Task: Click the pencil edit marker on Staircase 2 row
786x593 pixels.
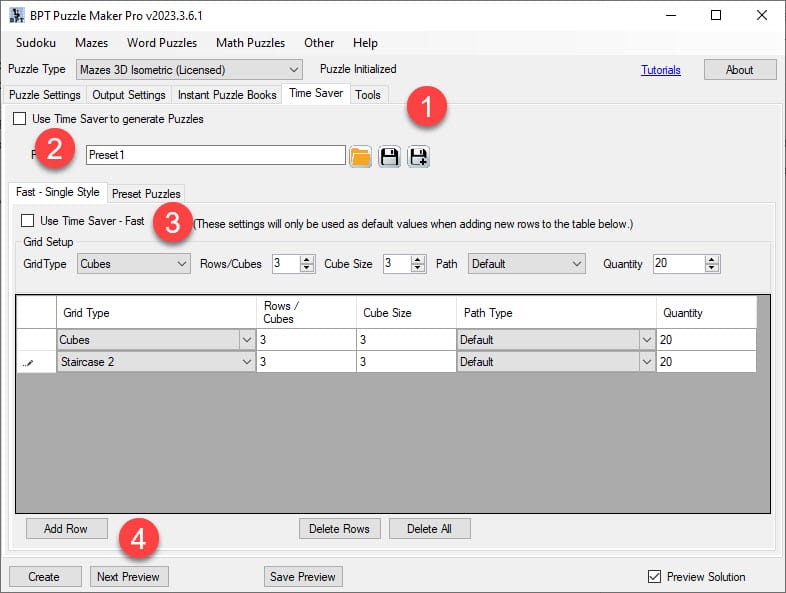Action: [x=27, y=362]
